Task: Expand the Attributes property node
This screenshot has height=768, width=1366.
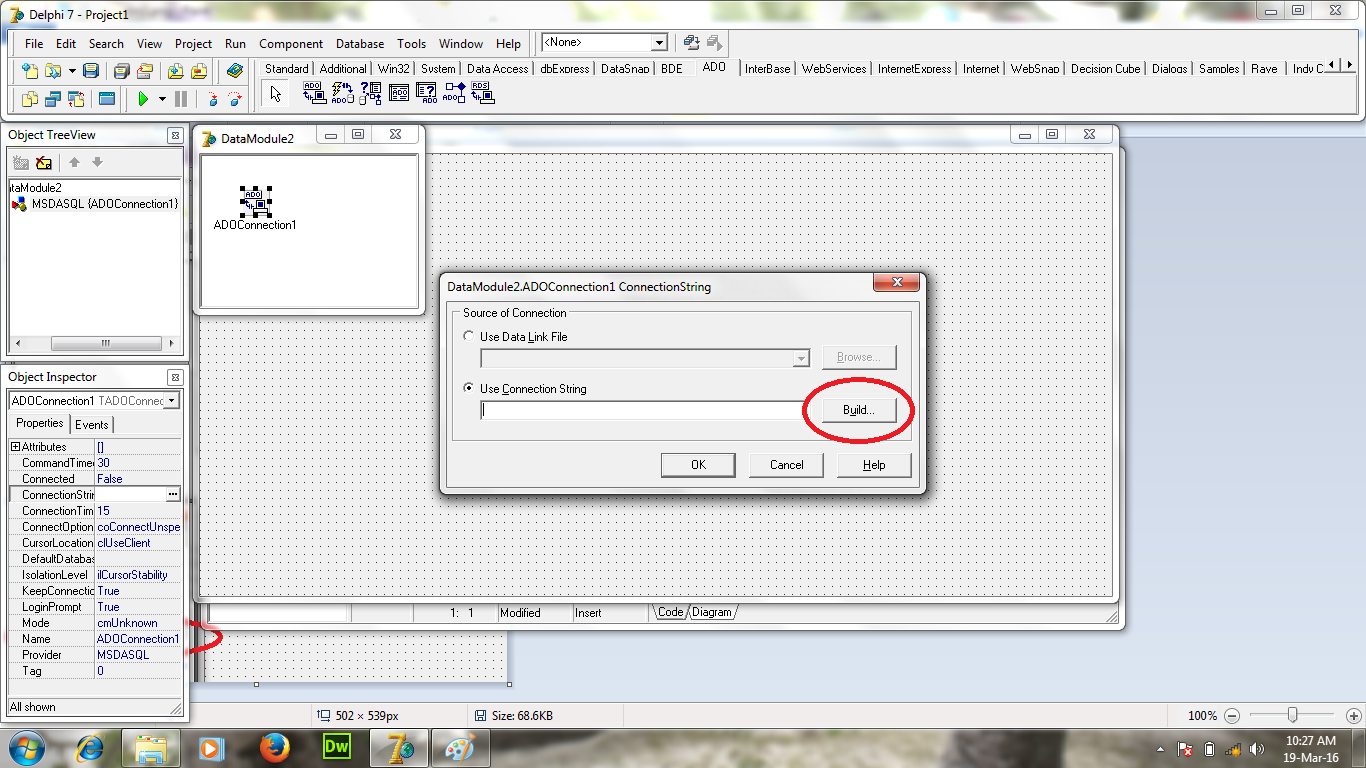Action: (15, 447)
